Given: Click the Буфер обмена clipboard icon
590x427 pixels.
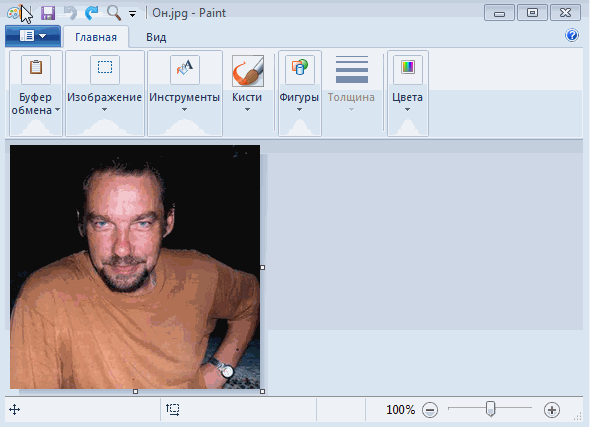Looking at the screenshot, I should click(x=36, y=69).
